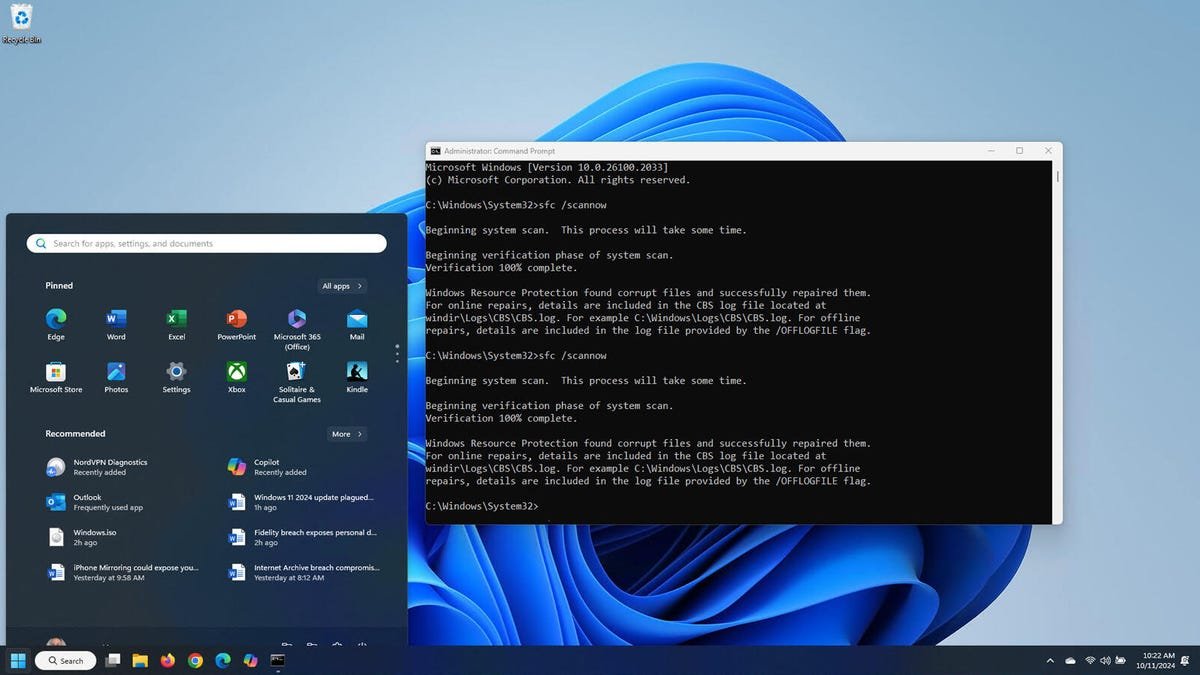This screenshot has height=675, width=1200.
Task: Click the 'Administrator: Command Prompt' window title
Action: [x=498, y=151]
